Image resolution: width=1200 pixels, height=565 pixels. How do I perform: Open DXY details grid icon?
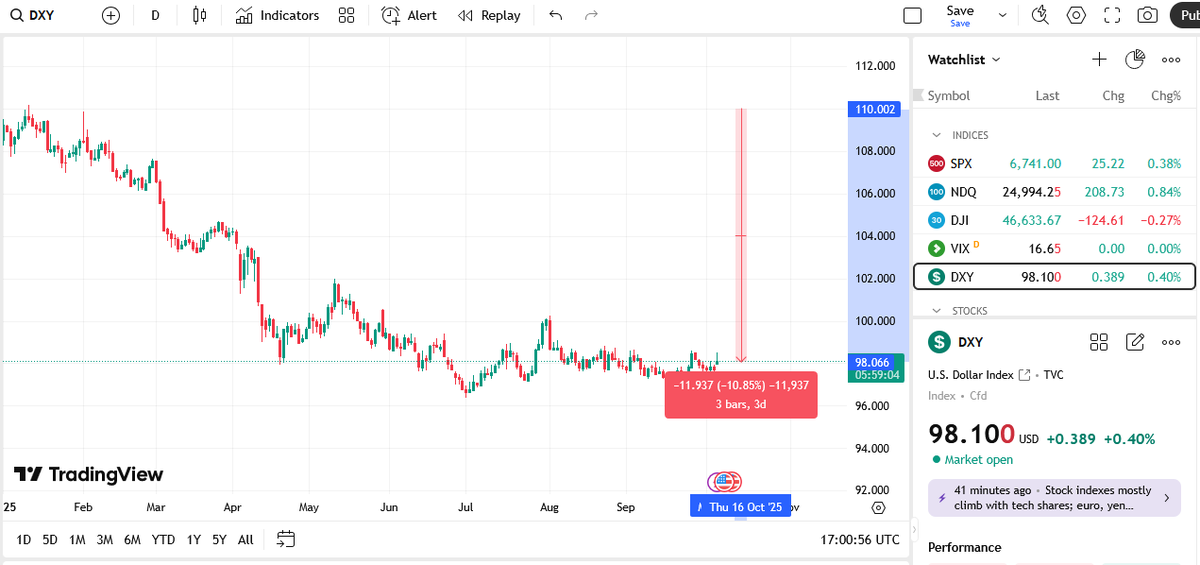1099,342
